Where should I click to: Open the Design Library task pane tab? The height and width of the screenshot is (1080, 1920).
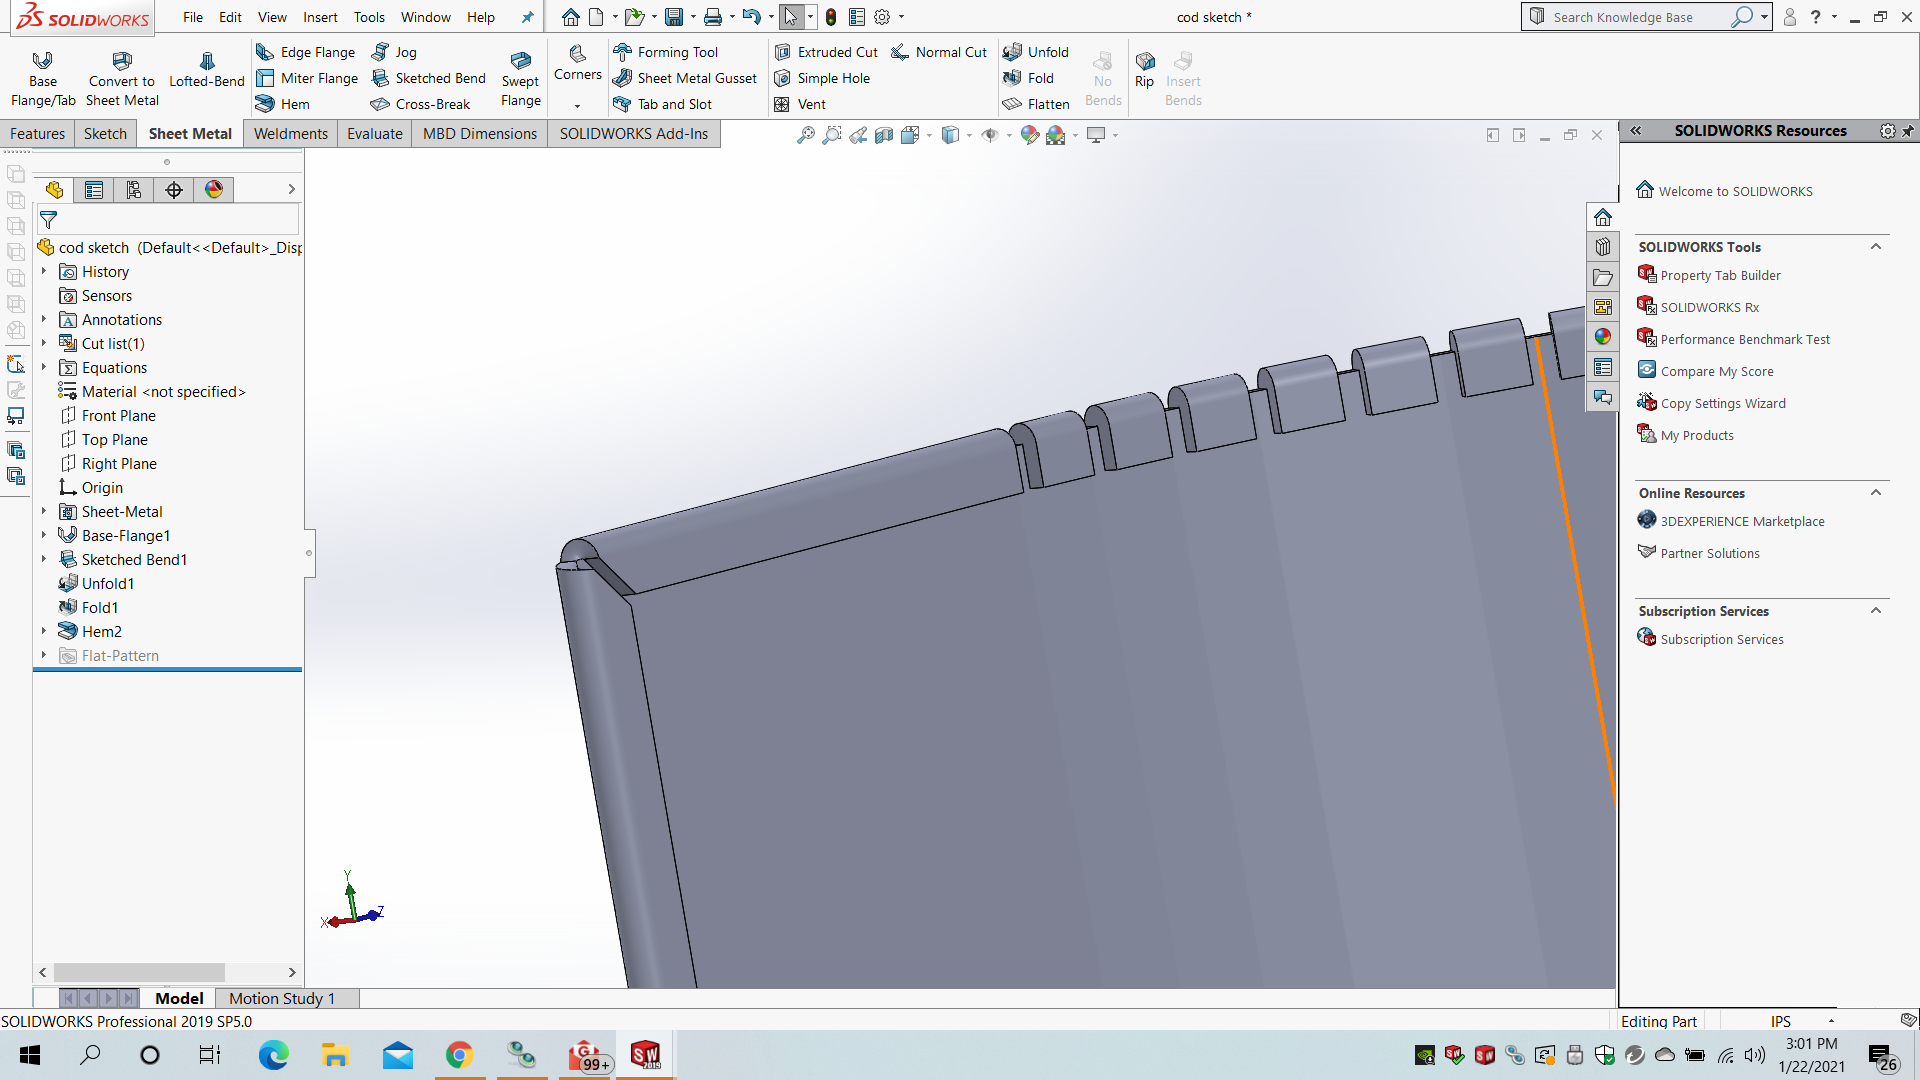point(1603,247)
